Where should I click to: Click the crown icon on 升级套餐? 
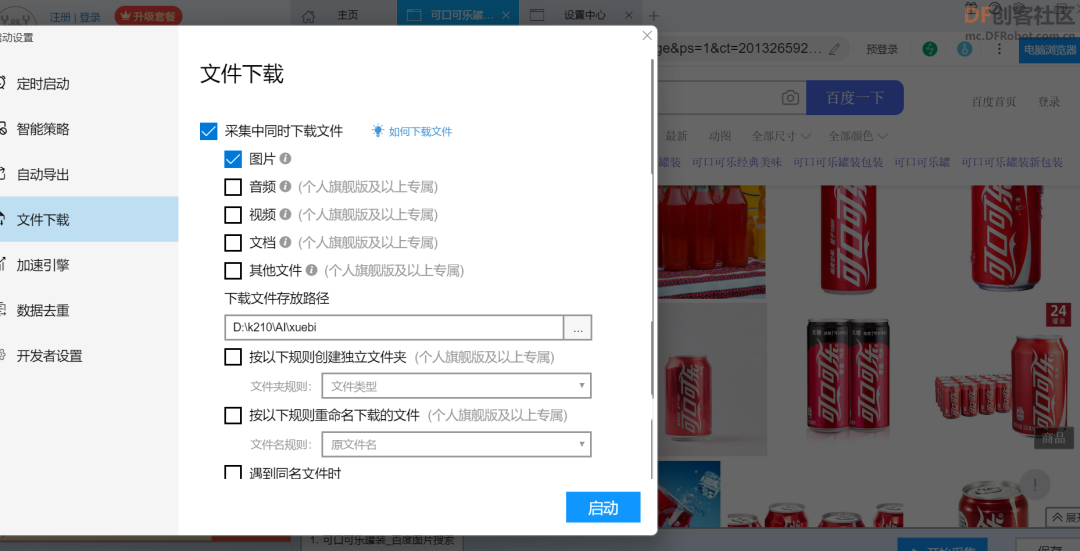(126, 15)
